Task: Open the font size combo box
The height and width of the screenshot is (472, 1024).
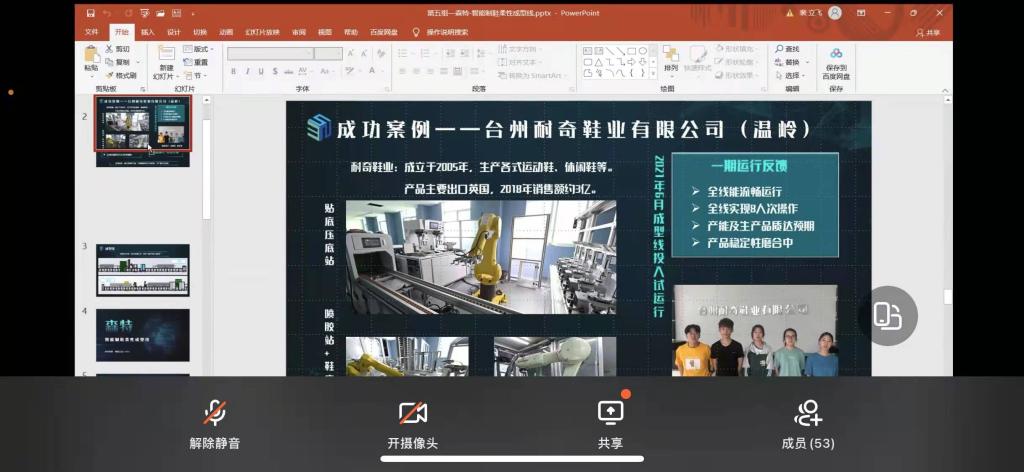Action: [328, 54]
